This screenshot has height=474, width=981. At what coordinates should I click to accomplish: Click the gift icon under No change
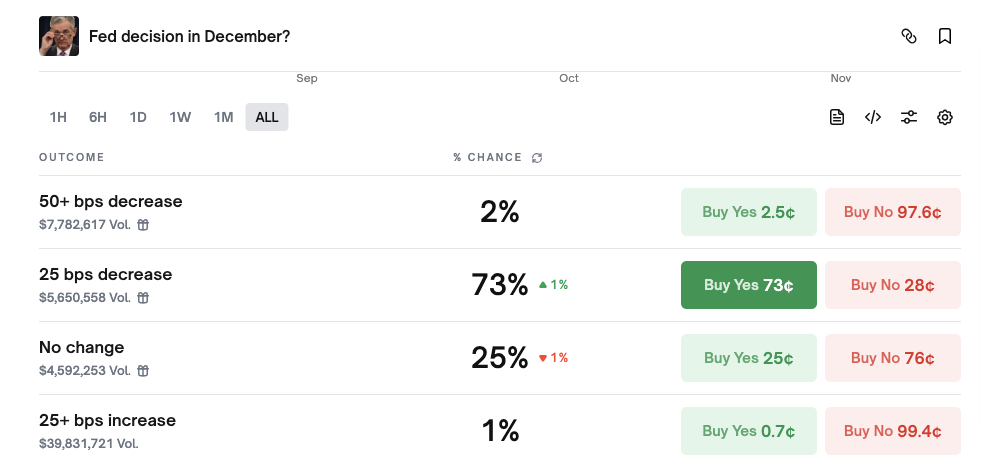(x=143, y=371)
